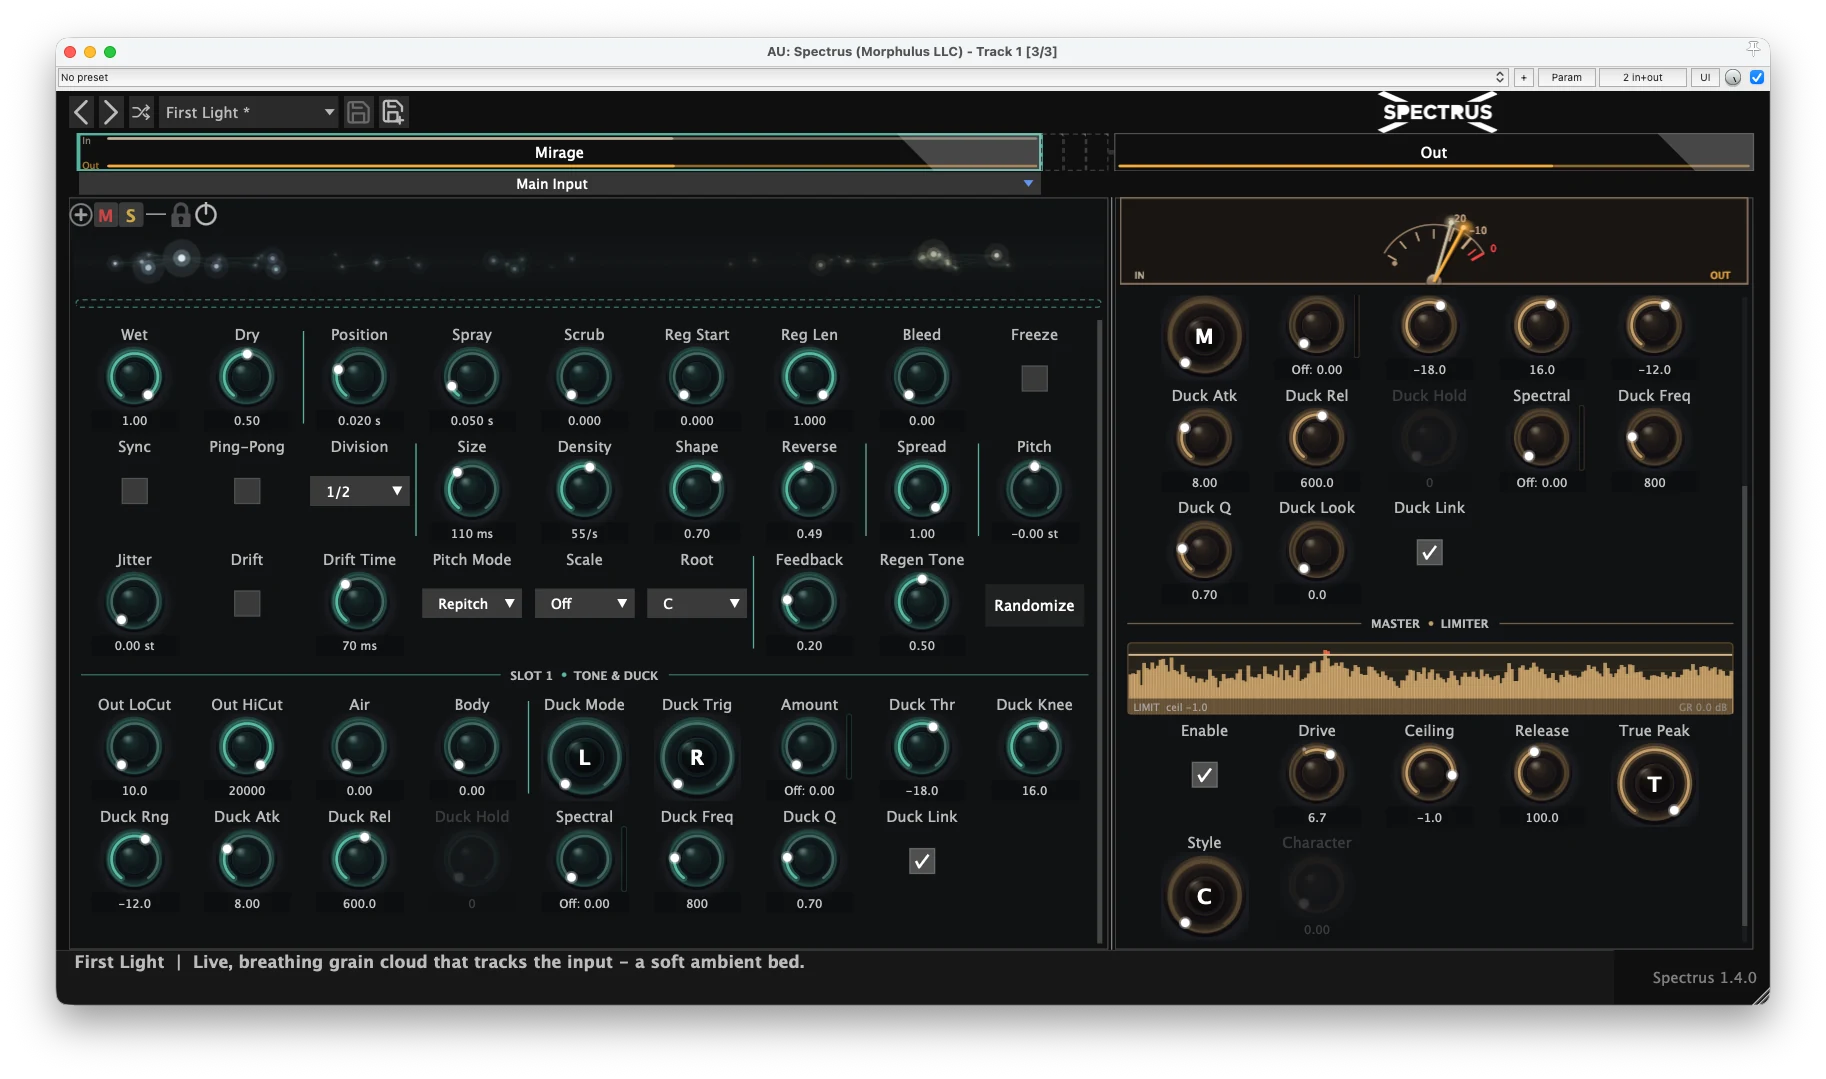Screen dimensions: 1826x1079
Task: Enable the Freeze checkbox
Action: (x=1034, y=378)
